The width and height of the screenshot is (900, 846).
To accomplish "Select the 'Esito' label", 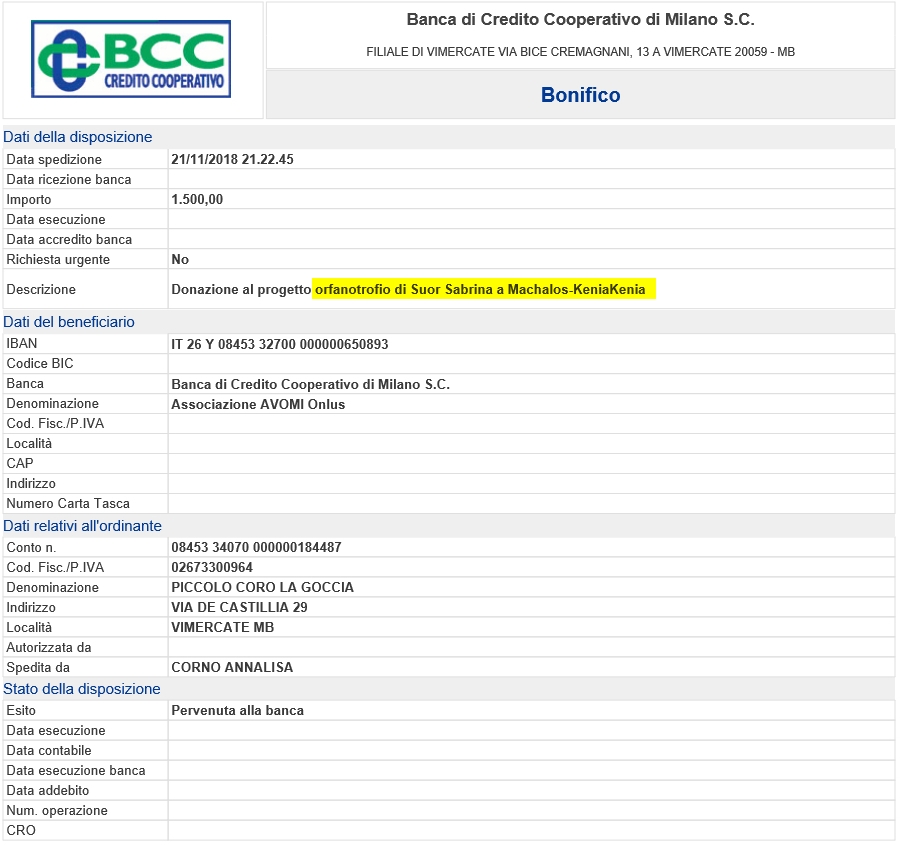I will point(21,711).
